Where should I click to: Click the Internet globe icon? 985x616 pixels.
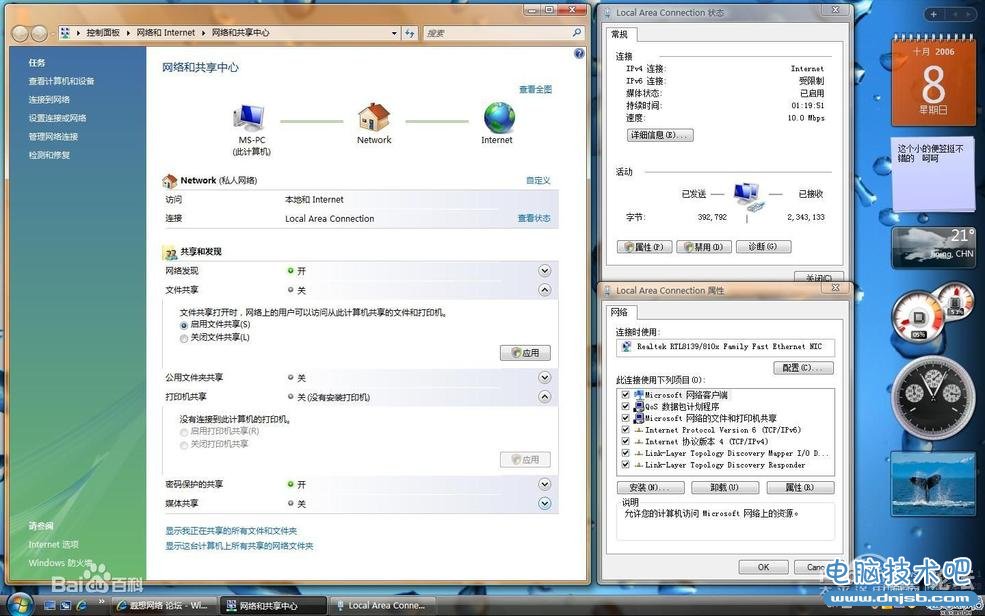(x=498, y=118)
